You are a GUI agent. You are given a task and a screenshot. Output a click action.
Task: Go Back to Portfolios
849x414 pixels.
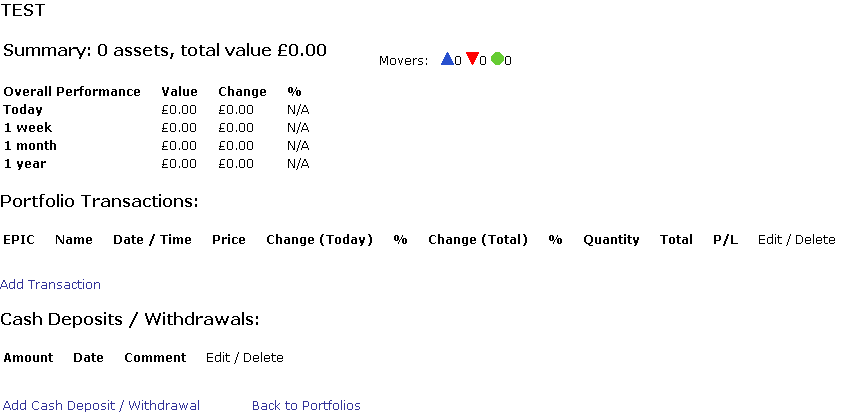point(306,406)
